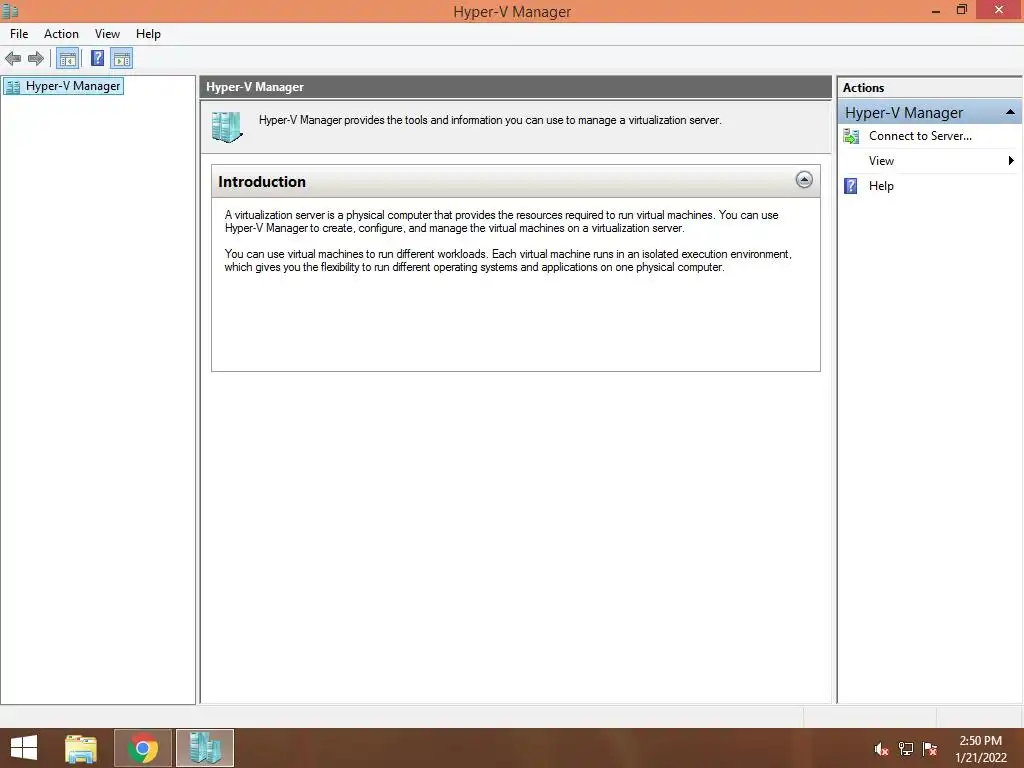Open the View menu in menu bar
This screenshot has height=768, width=1024.
(107, 34)
